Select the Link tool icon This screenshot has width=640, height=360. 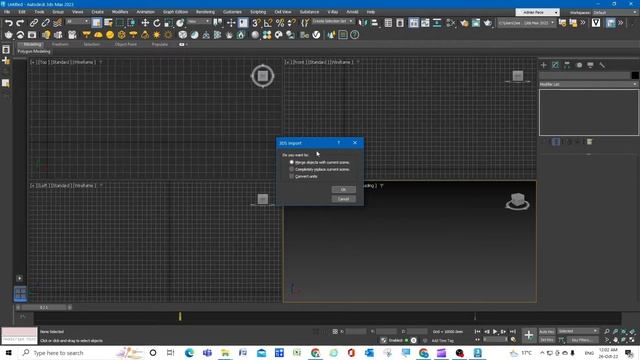pos(34,23)
